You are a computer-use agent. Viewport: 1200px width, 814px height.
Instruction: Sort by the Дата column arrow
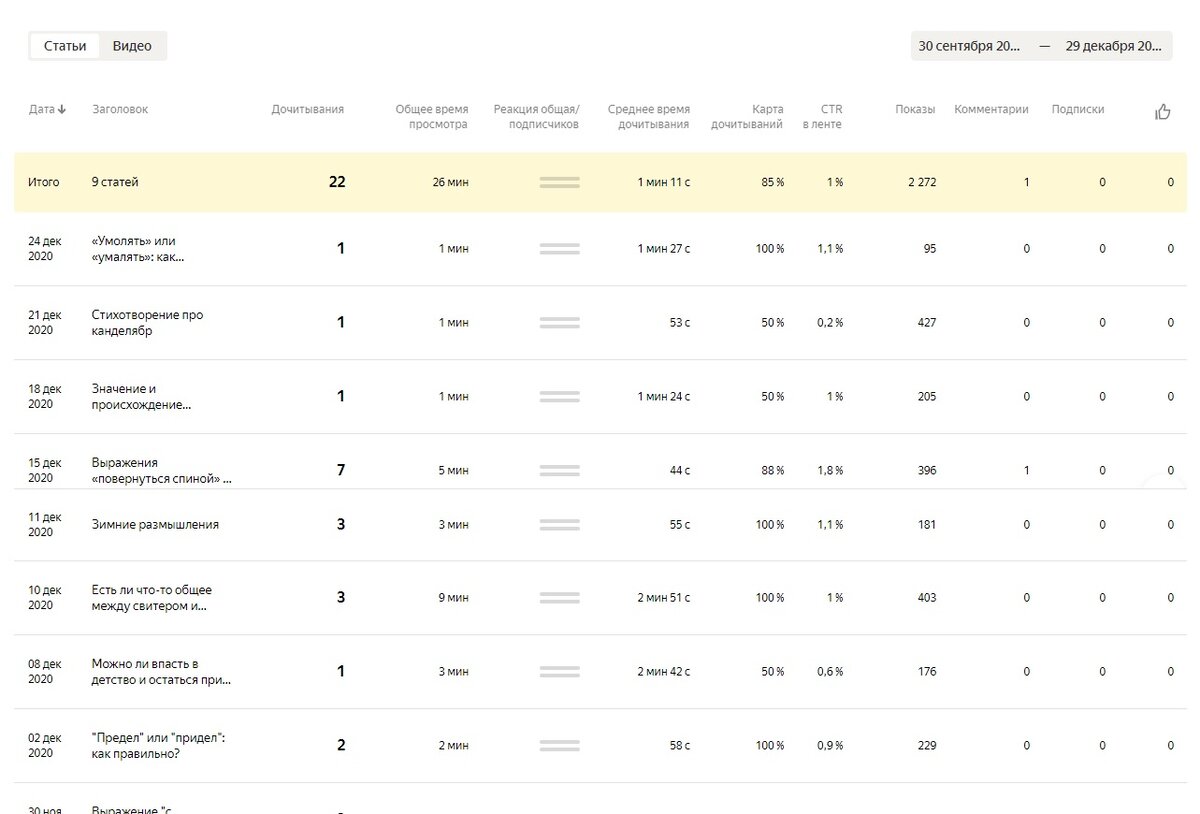[x=62, y=110]
